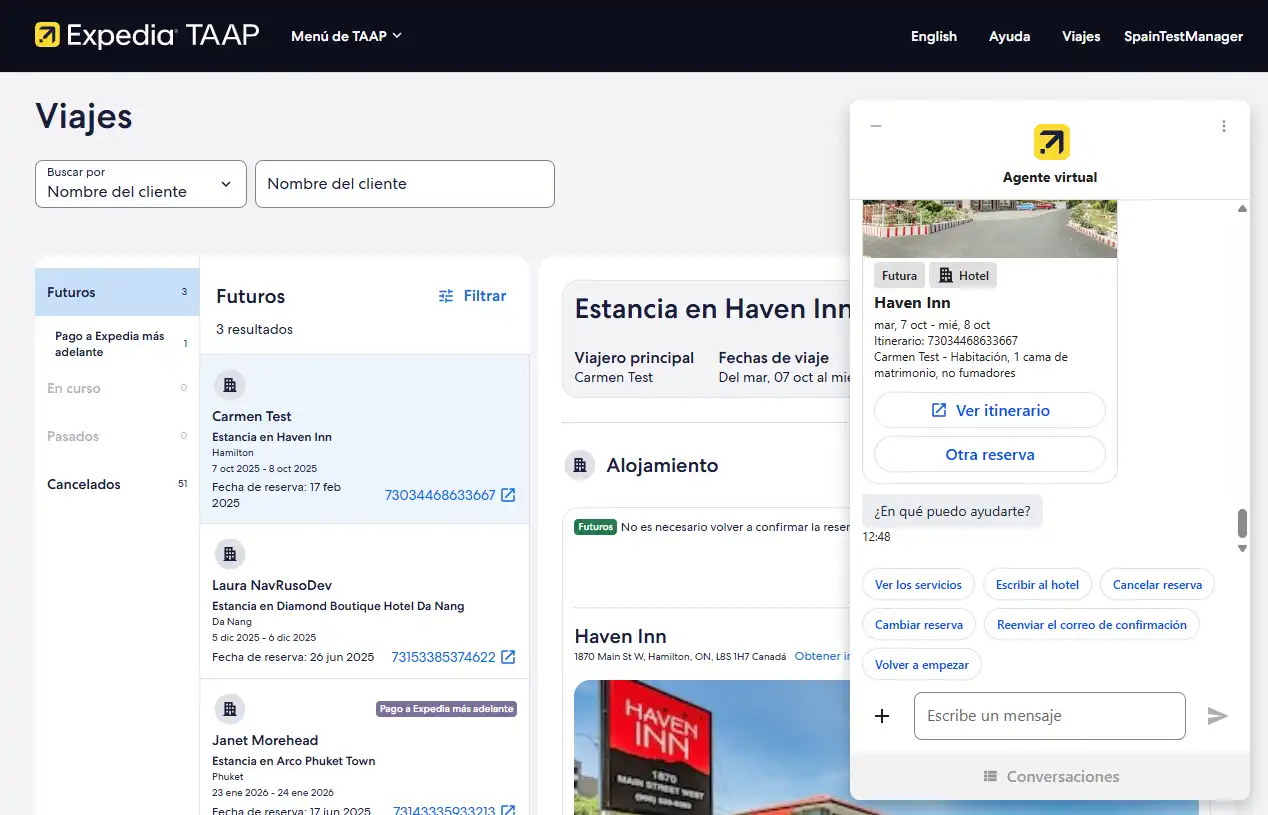This screenshot has height=815, width=1268.
Task: Open itinerary number 73143335933213
Action: tap(444, 811)
